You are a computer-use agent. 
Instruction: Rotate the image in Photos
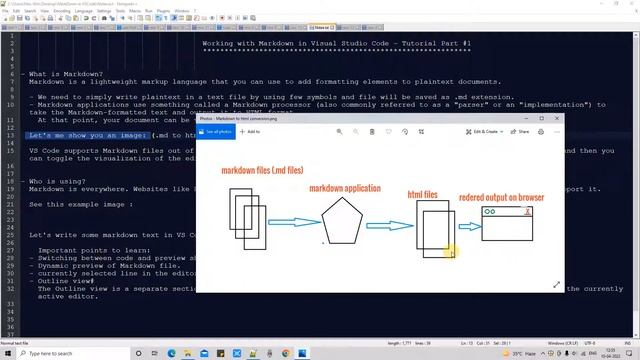(404, 132)
